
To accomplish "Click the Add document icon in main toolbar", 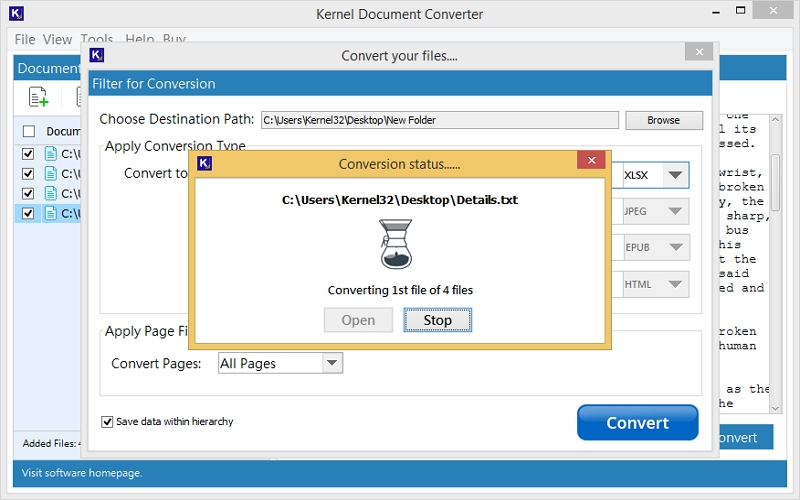I will [38, 97].
